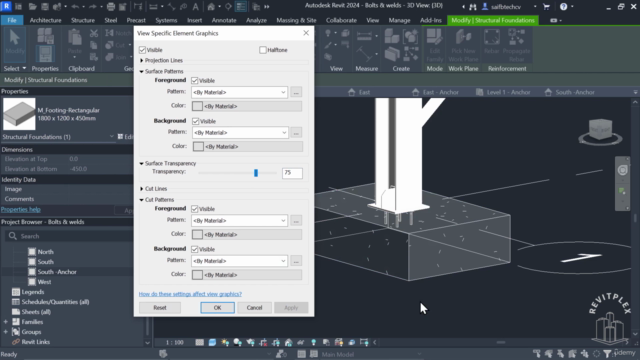Viewport: 640px width, 360px height.
Task: Switch to the Manage ribbon tab
Action: pyautogui.click(x=399, y=20)
